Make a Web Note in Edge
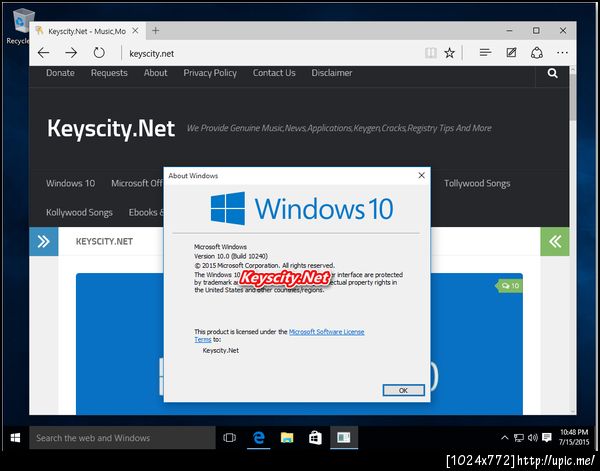This screenshot has width=600, height=471. (x=511, y=53)
